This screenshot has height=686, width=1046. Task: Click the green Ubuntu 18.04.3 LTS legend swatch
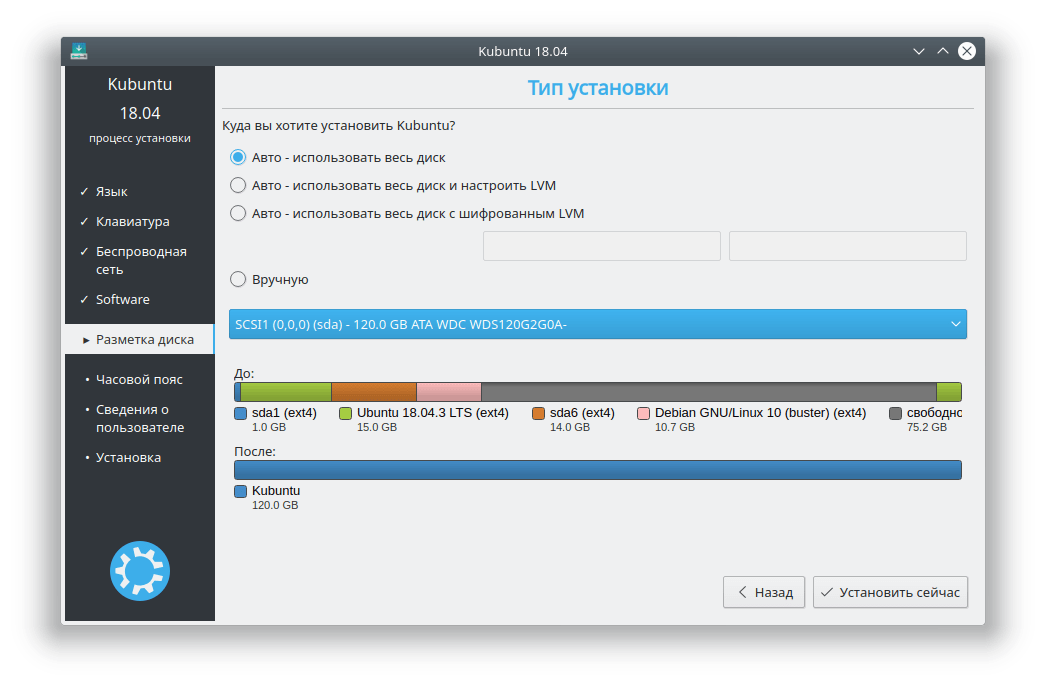[346, 414]
